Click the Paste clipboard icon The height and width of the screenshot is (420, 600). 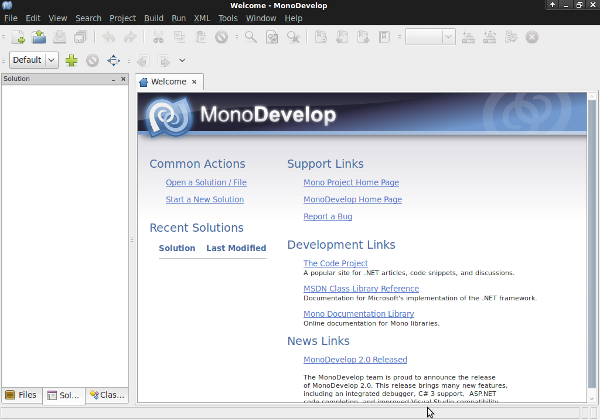point(201,37)
